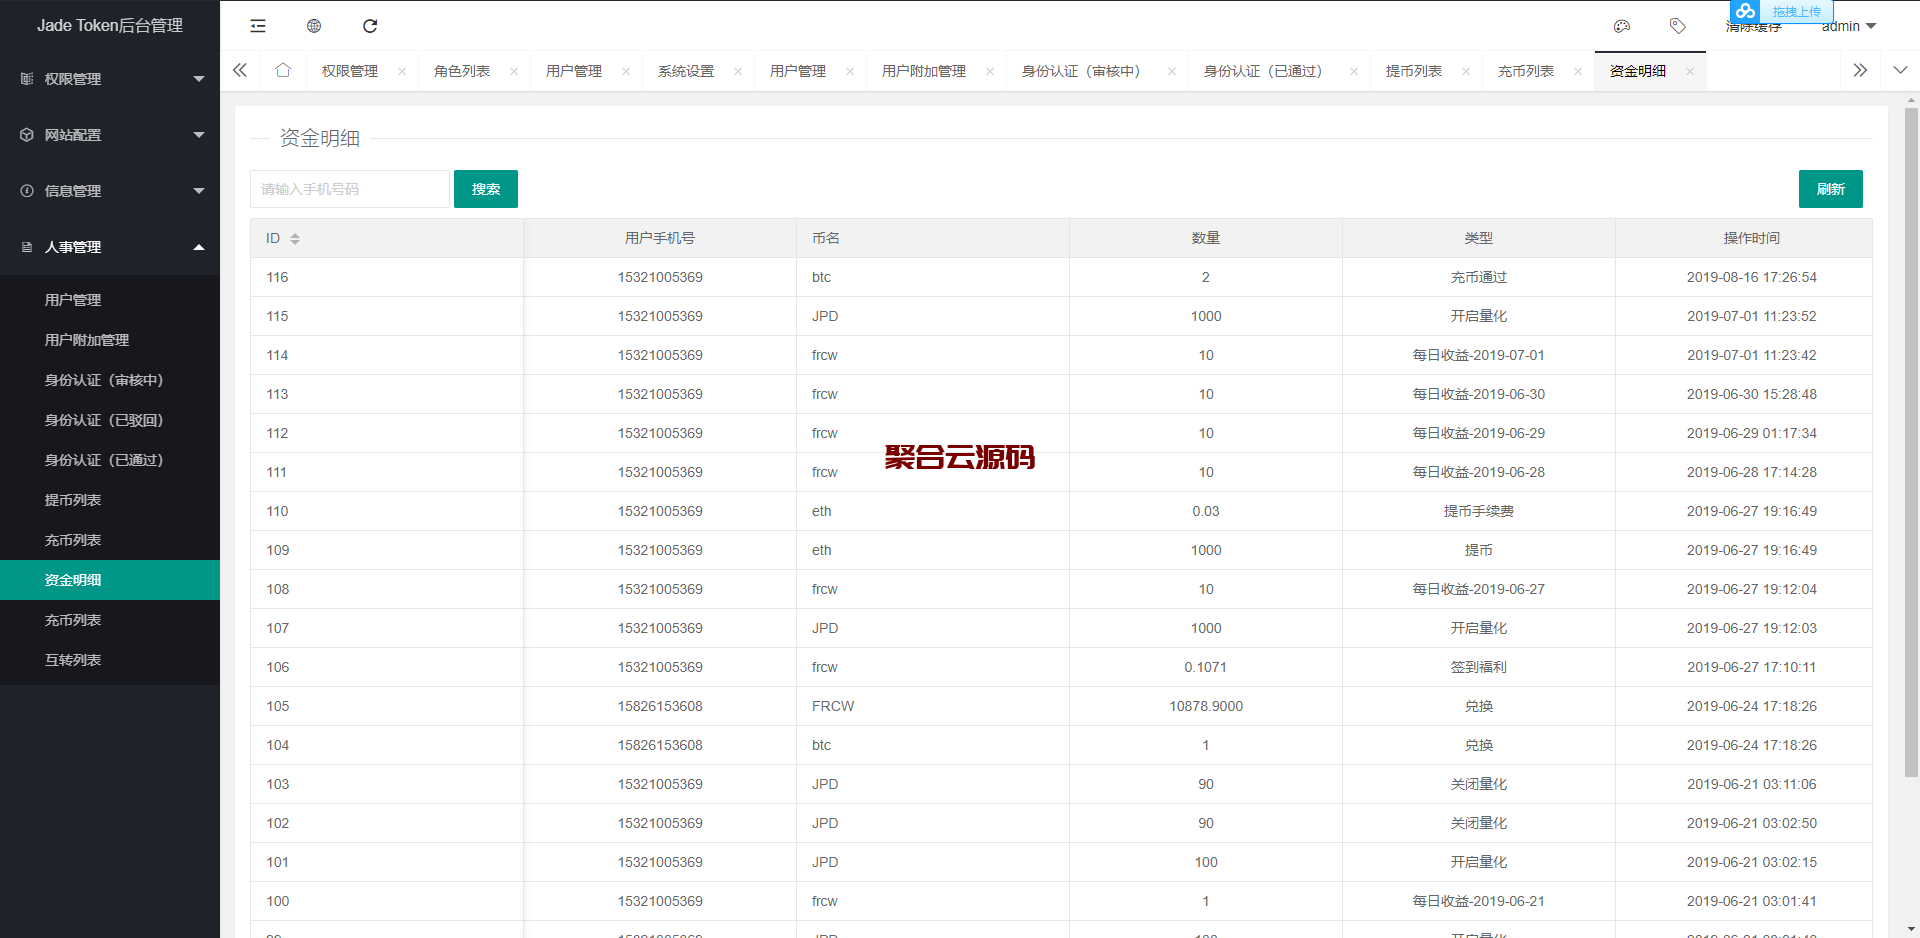Click the FRCW currency cell
This screenshot has width=1920, height=938.
833,706
